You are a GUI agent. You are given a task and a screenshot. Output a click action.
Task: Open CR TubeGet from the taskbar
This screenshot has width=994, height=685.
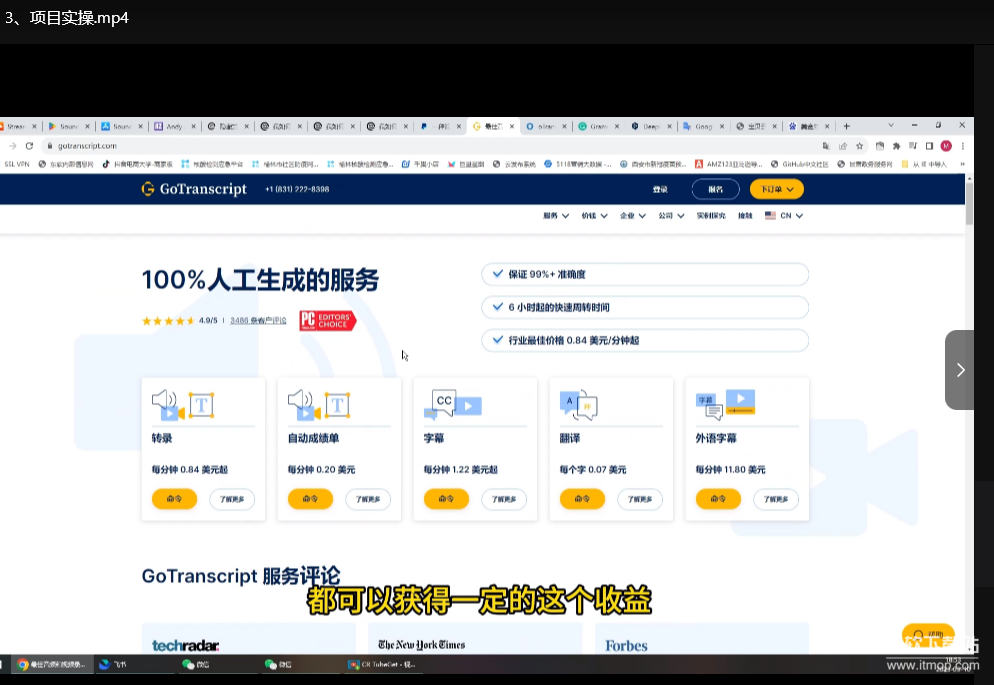[382, 664]
